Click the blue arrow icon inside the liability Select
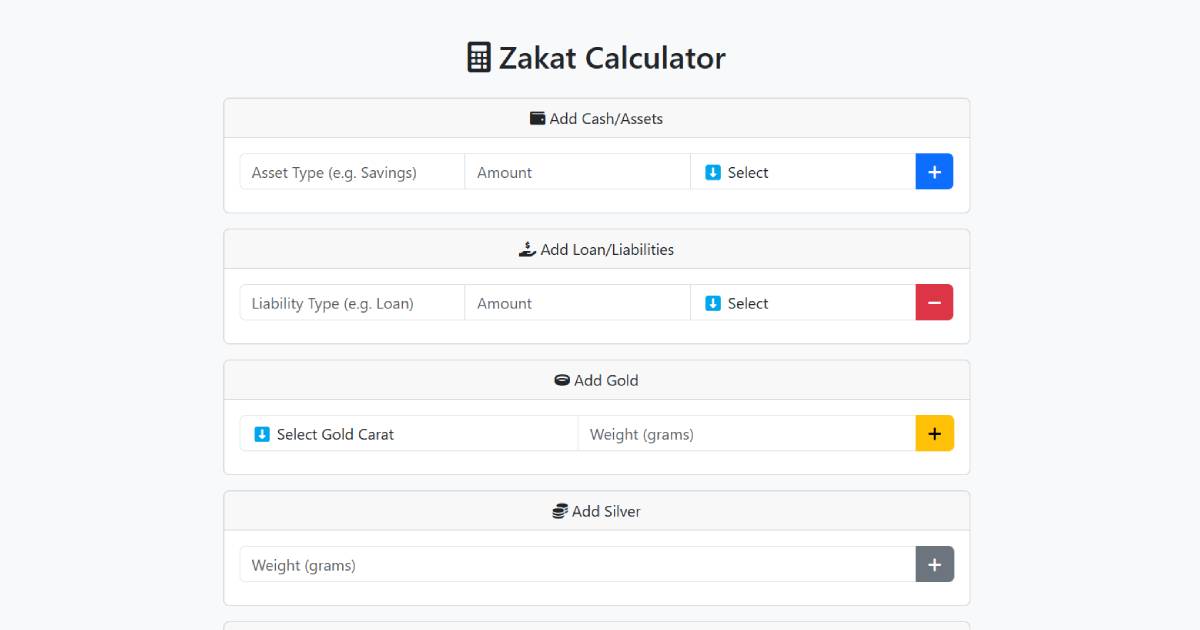1200x630 pixels. tap(712, 302)
